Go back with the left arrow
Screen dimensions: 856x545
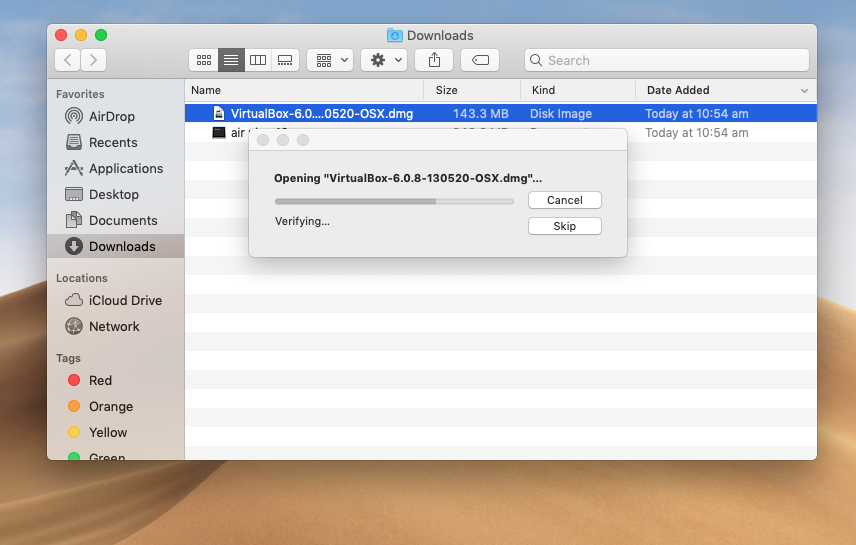pyautogui.click(x=68, y=60)
